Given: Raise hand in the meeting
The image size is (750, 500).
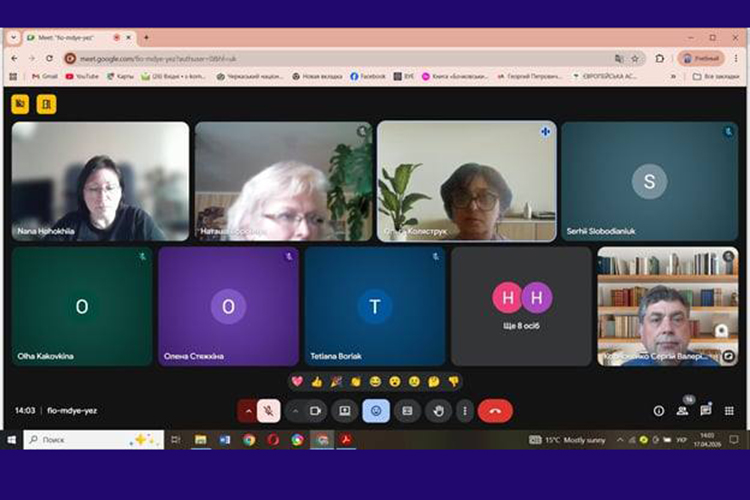Looking at the screenshot, I should click(437, 410).
